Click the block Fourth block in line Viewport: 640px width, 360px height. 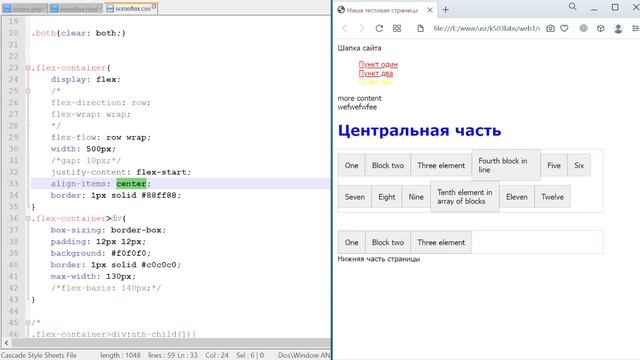tap(506, 165)
